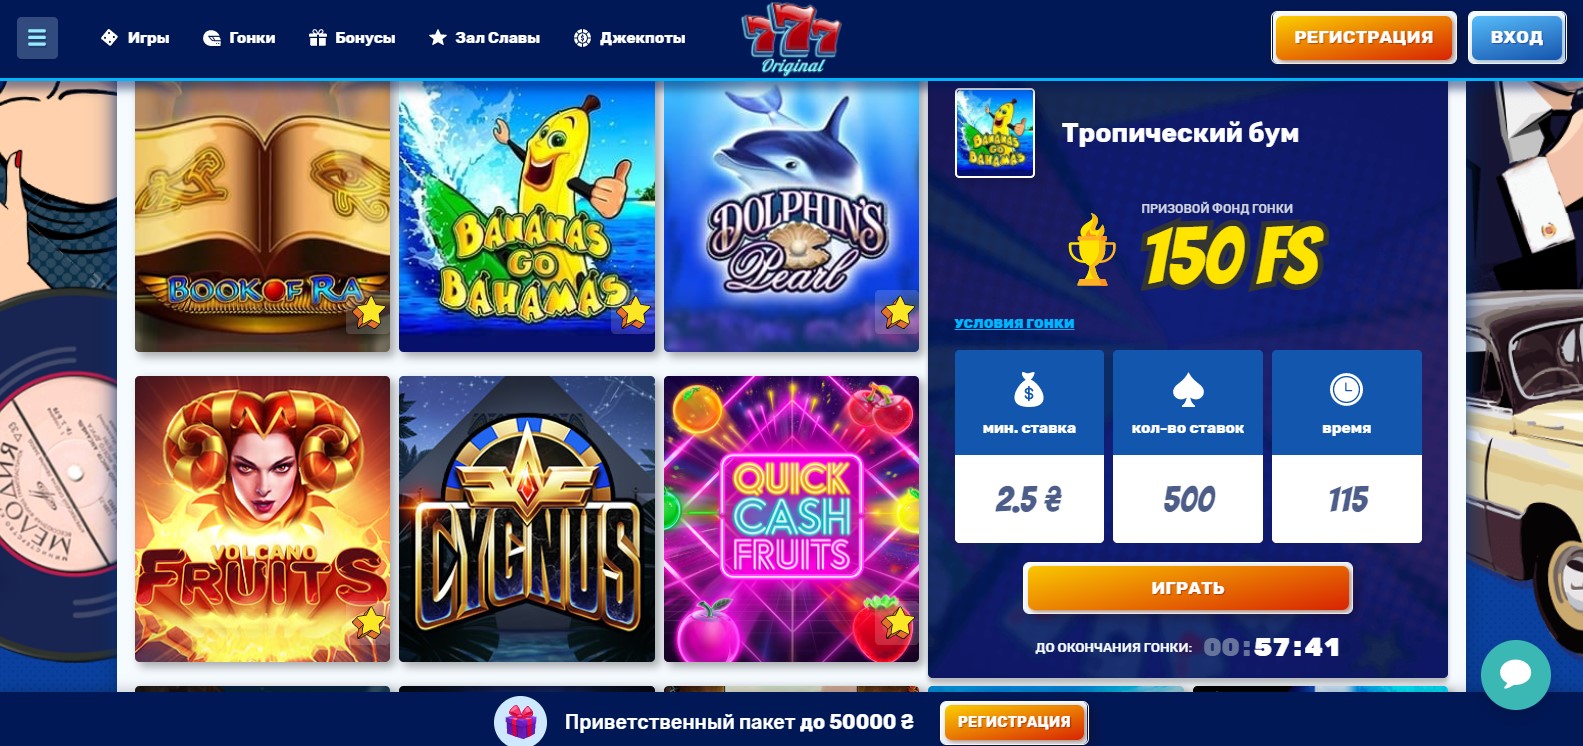The height and width of the screenshot is (746, 1583).
Task: Open the hamburger menu icon
Action: [x=37, y=38]
